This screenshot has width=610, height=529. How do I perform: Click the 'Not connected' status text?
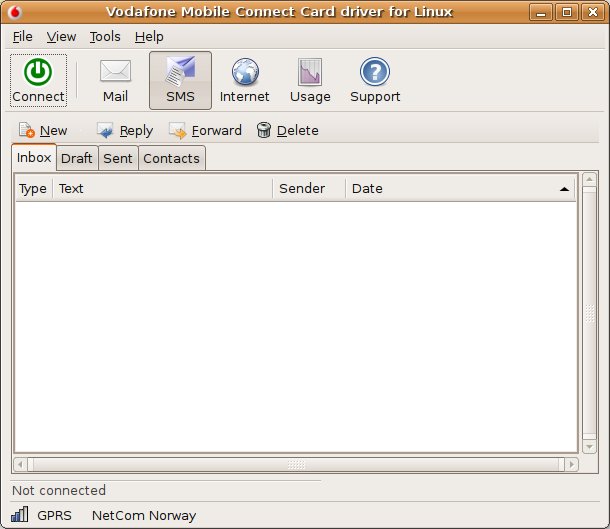(x=59, y=490)
